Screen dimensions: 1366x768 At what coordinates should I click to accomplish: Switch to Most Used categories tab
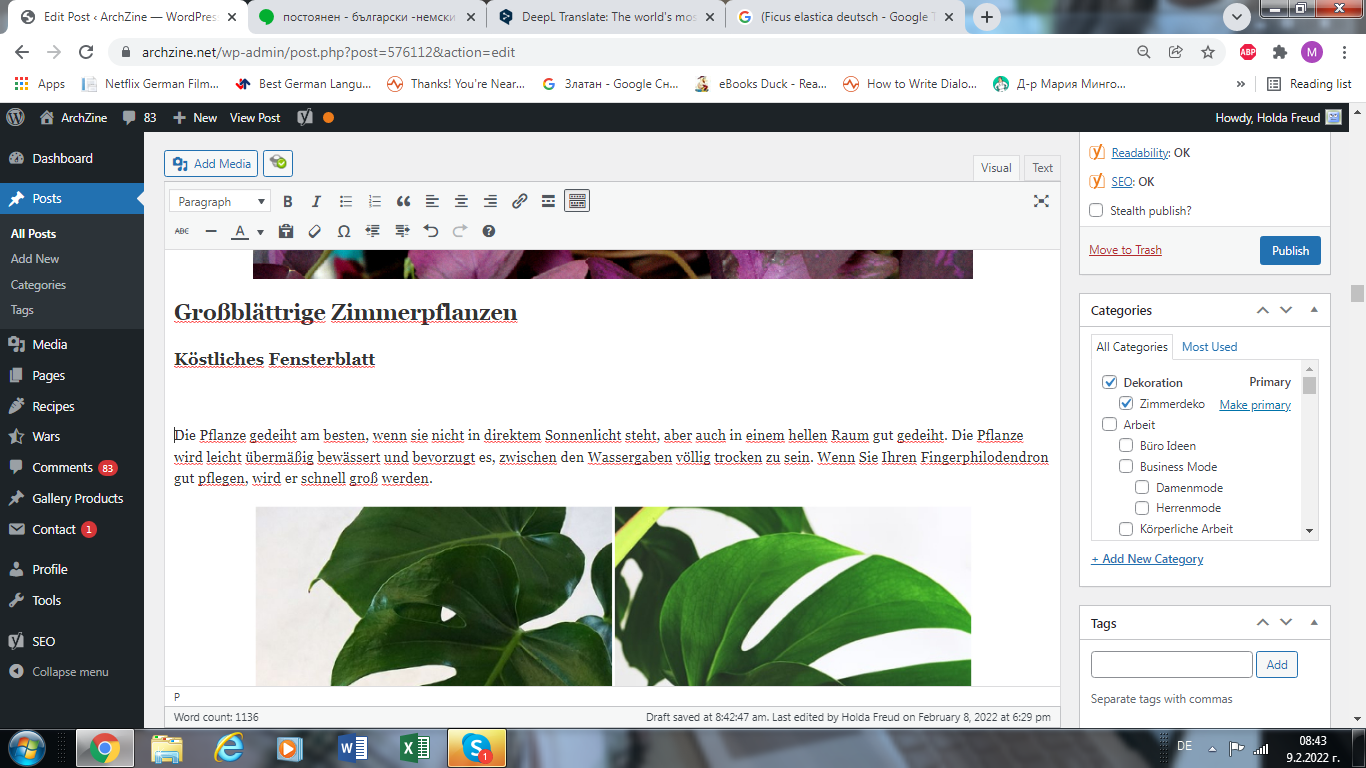1209,347
